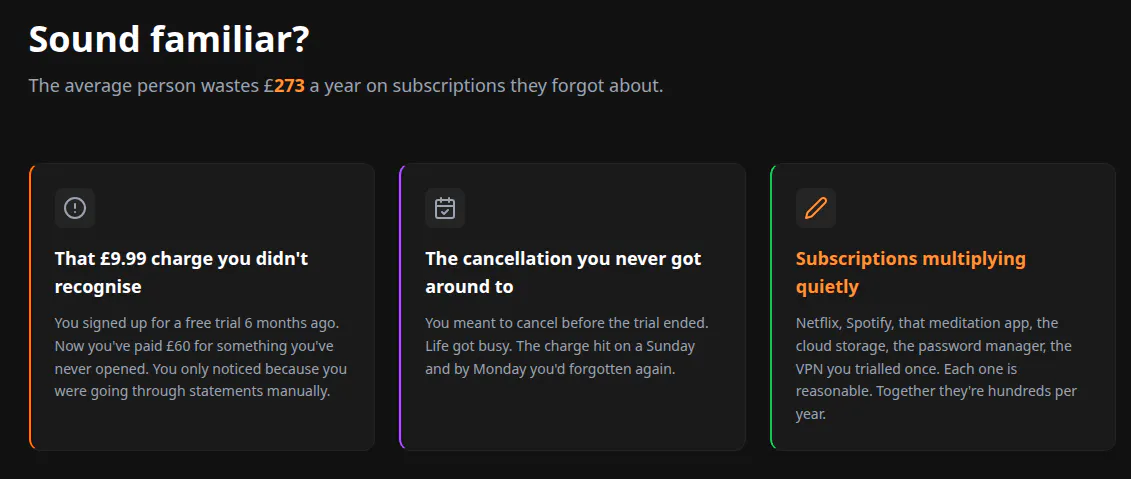The width and height of the screenshot is (1131, 479).
Task: Click the calendar check icon
Action: pos(445,208)
